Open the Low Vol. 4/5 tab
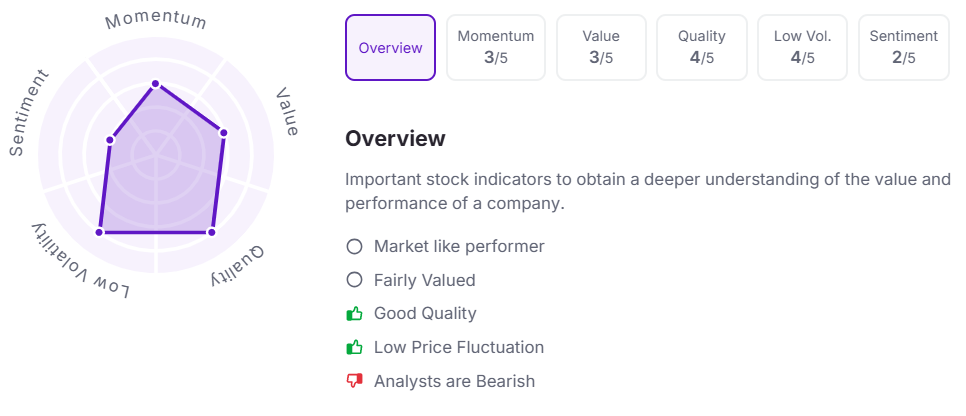 tap(803, 47)
